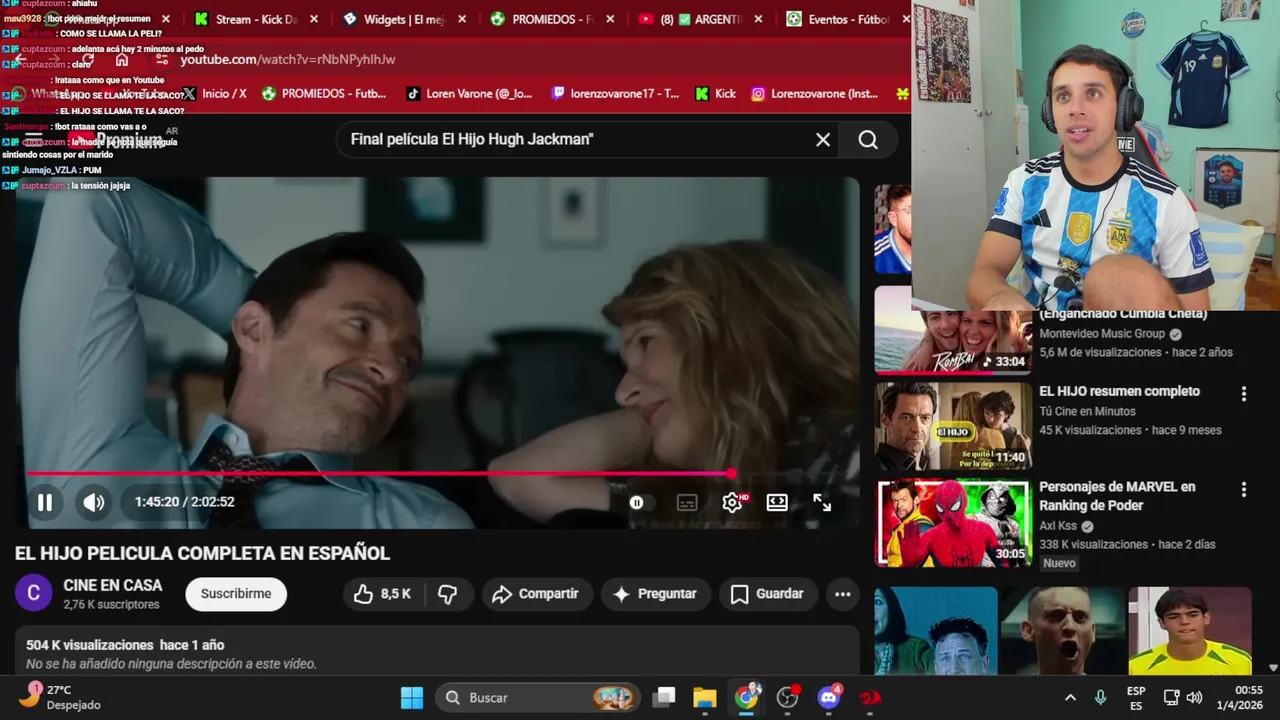Click the EL HIJO resumen completo title

pyautogui.click(x=1119, y=391)
